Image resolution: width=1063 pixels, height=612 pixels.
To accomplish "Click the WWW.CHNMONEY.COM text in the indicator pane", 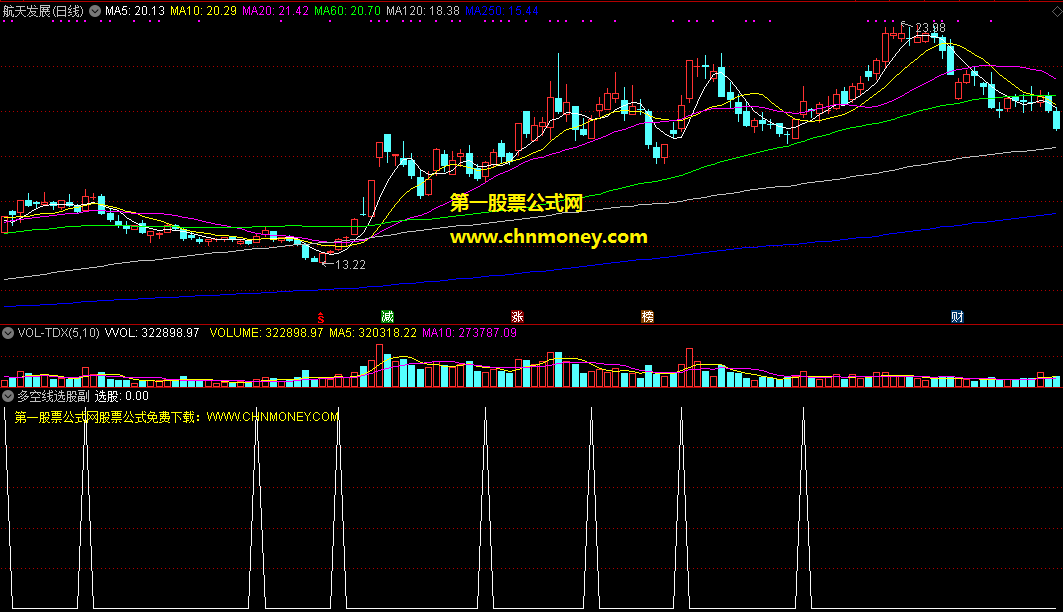I will (x=273, y=417).
